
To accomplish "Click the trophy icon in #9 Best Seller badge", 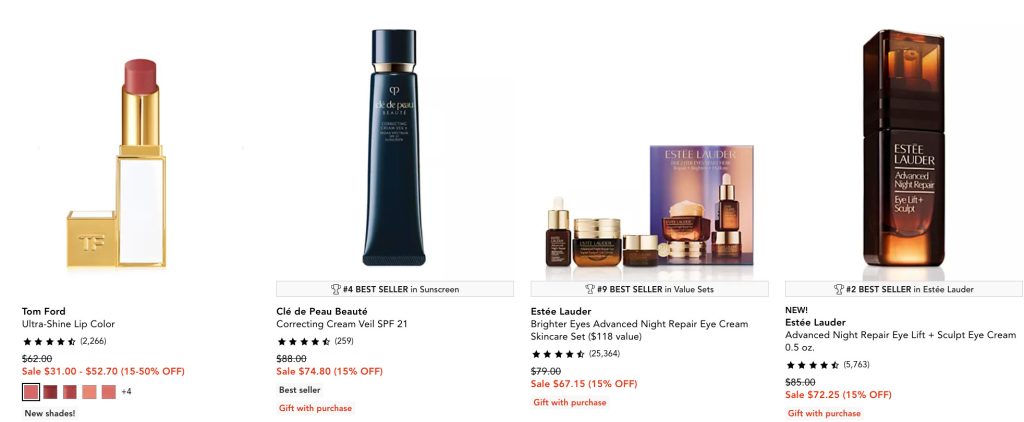I will [x=590, y=289].
